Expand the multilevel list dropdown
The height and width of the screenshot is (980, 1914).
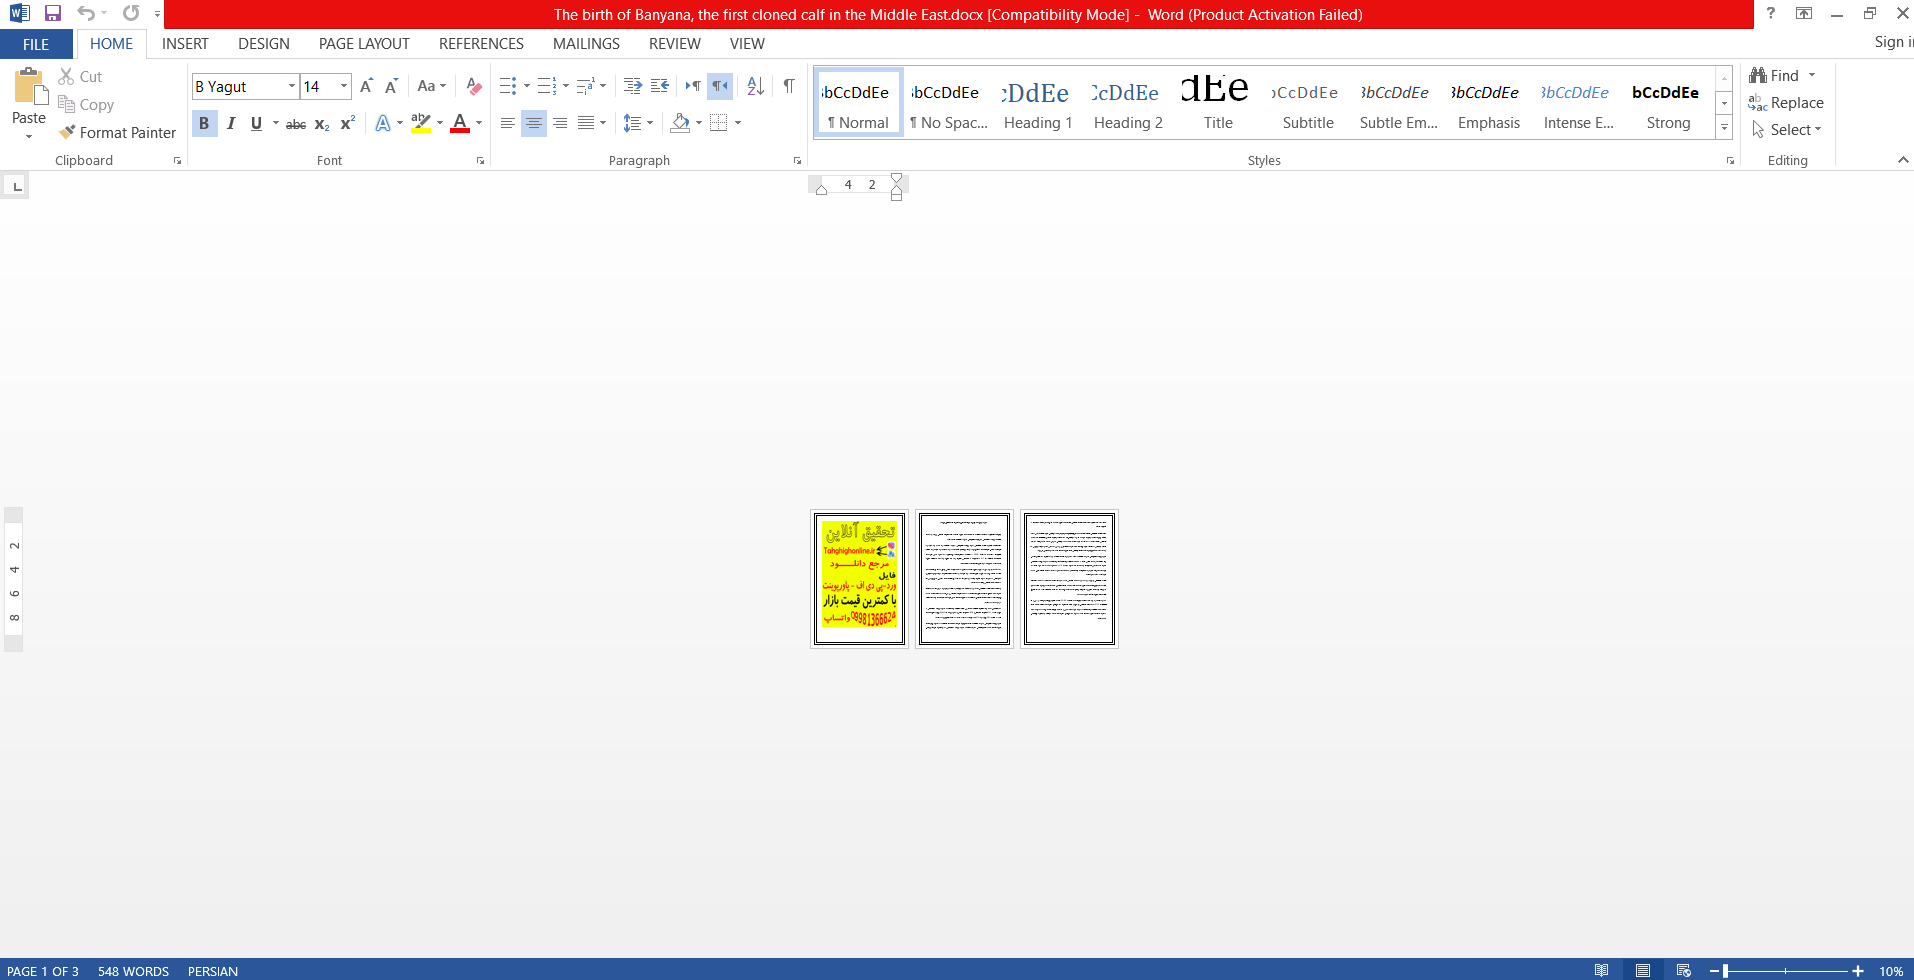click(x=603, y=86)
